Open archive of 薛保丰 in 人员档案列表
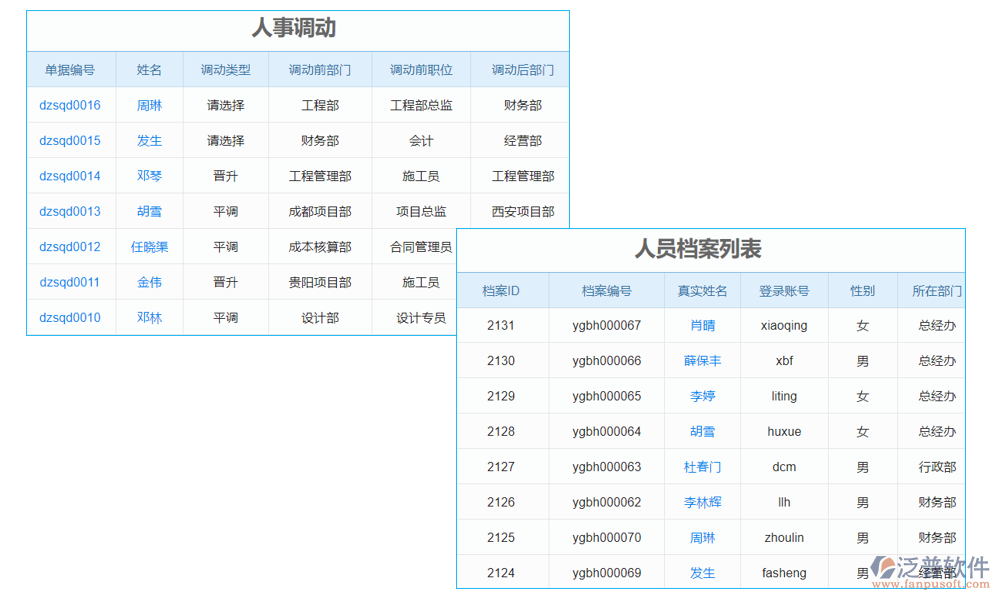 pos(702,360)
